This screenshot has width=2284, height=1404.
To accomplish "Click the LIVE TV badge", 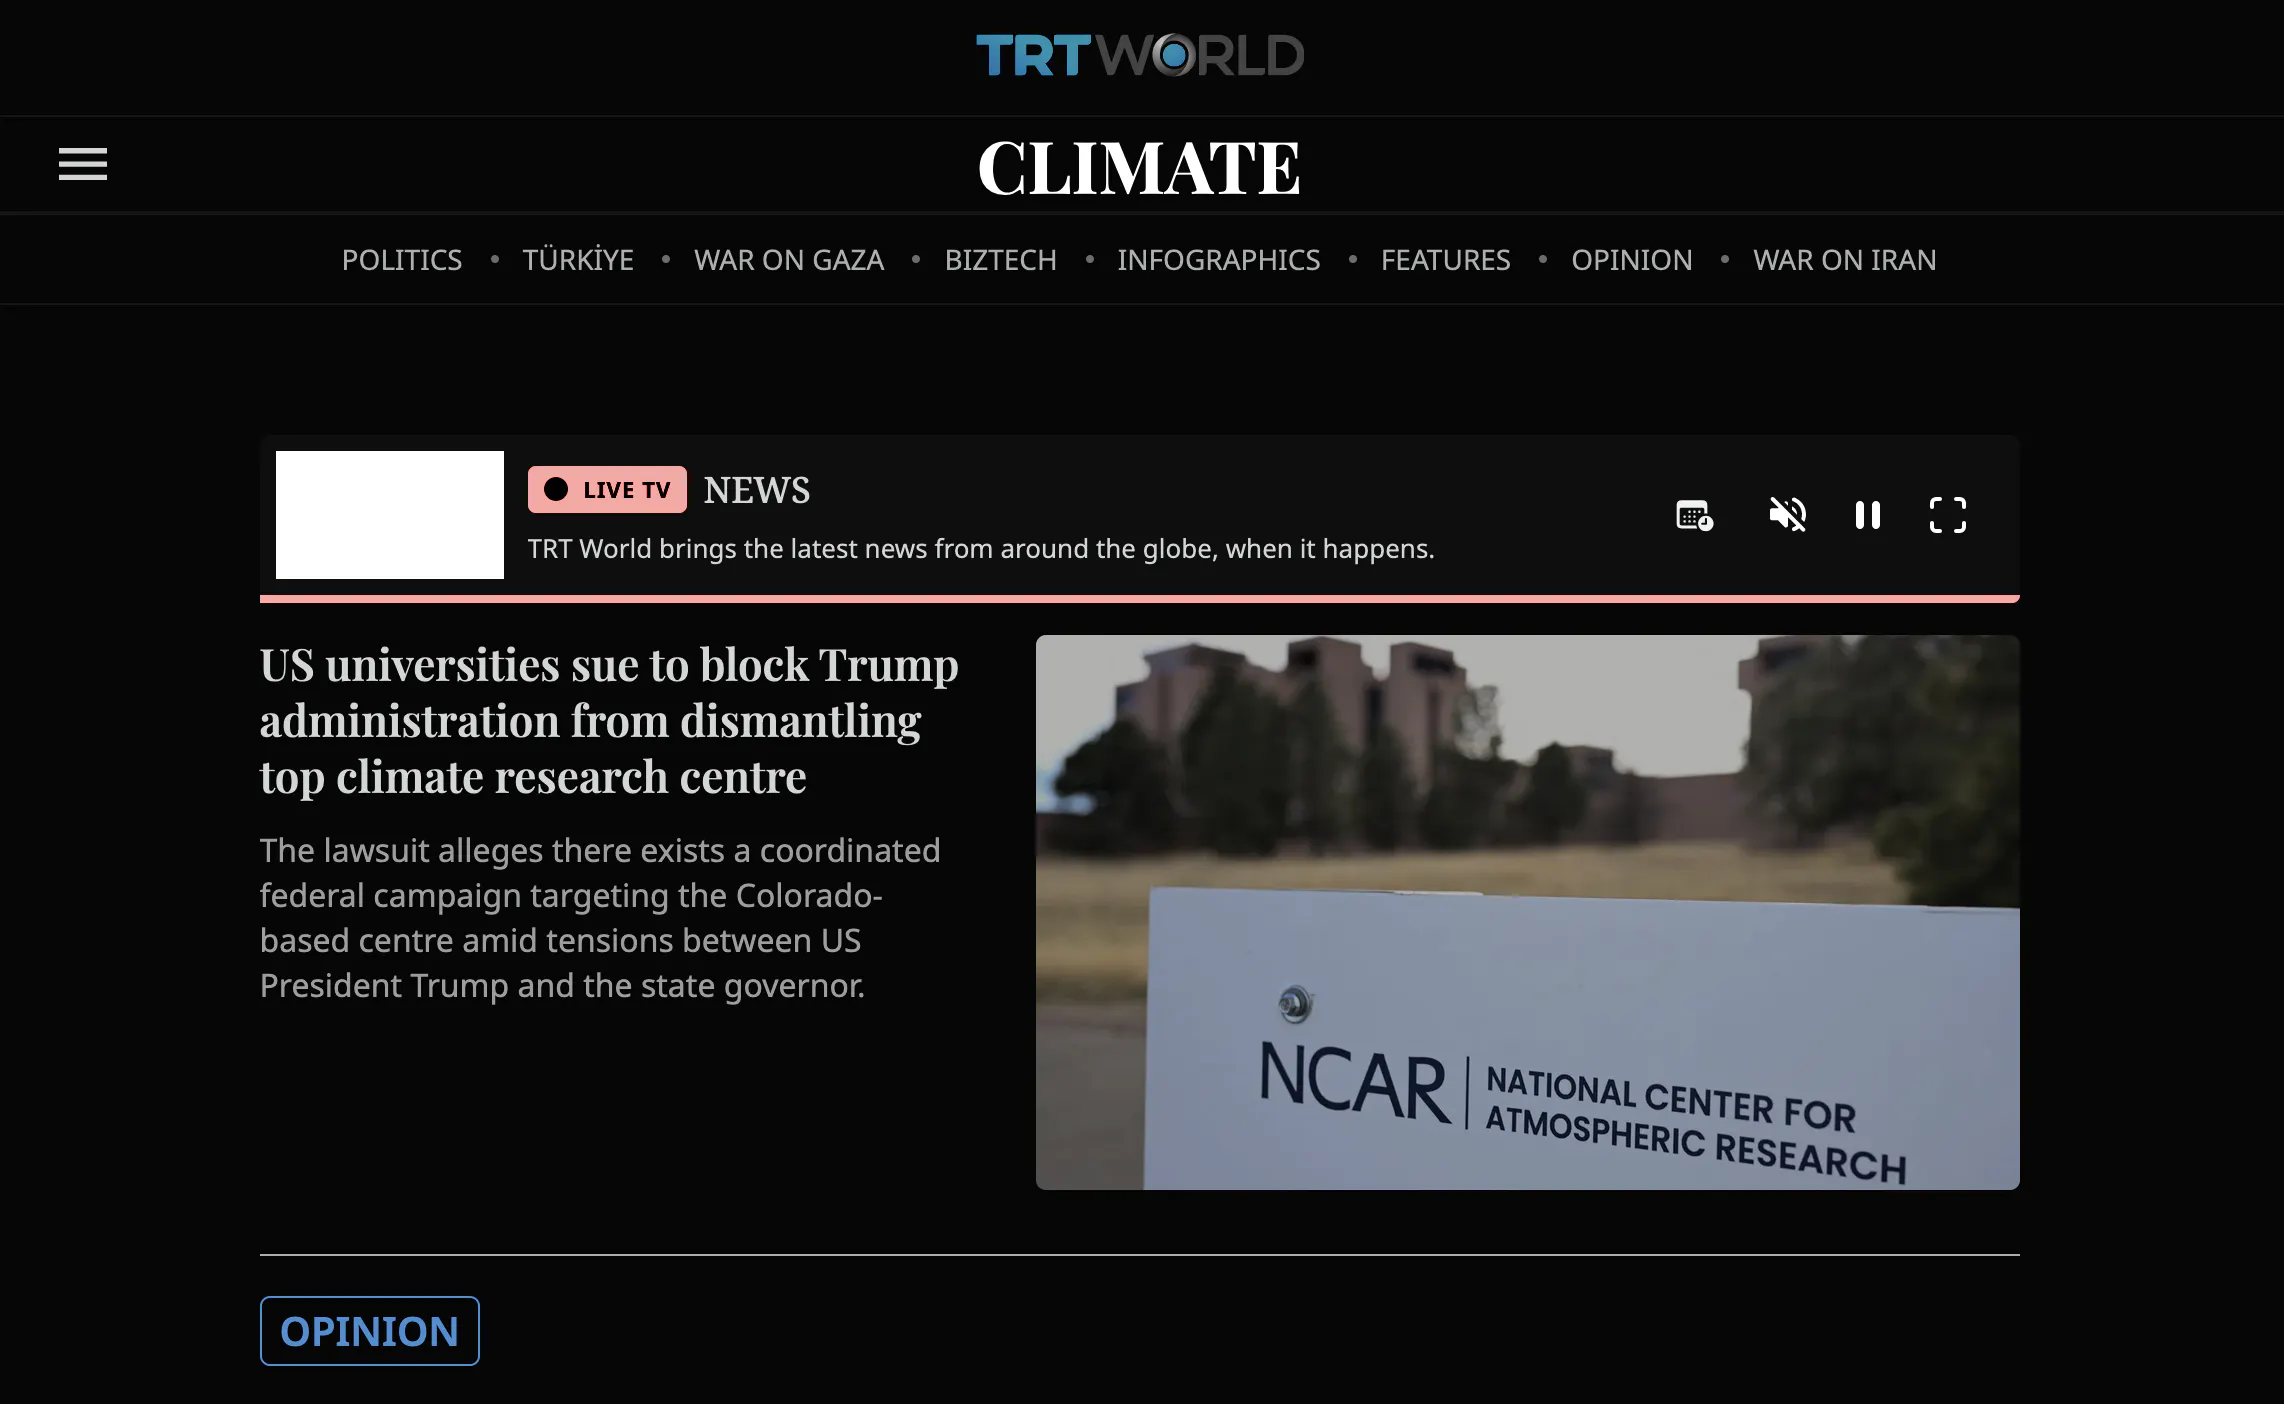I will pyautogui.click(x=607, y=490).
